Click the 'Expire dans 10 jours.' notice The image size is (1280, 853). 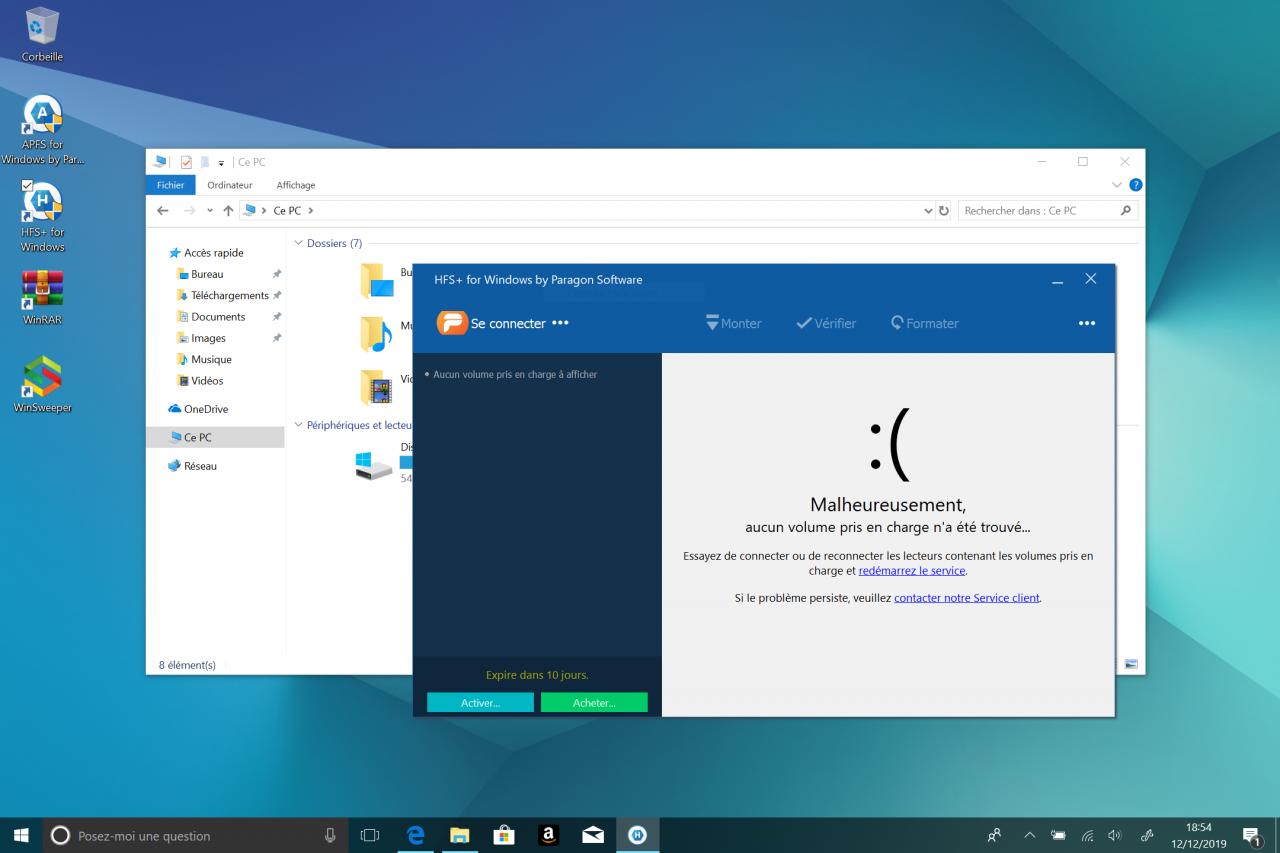click(537, 675)
